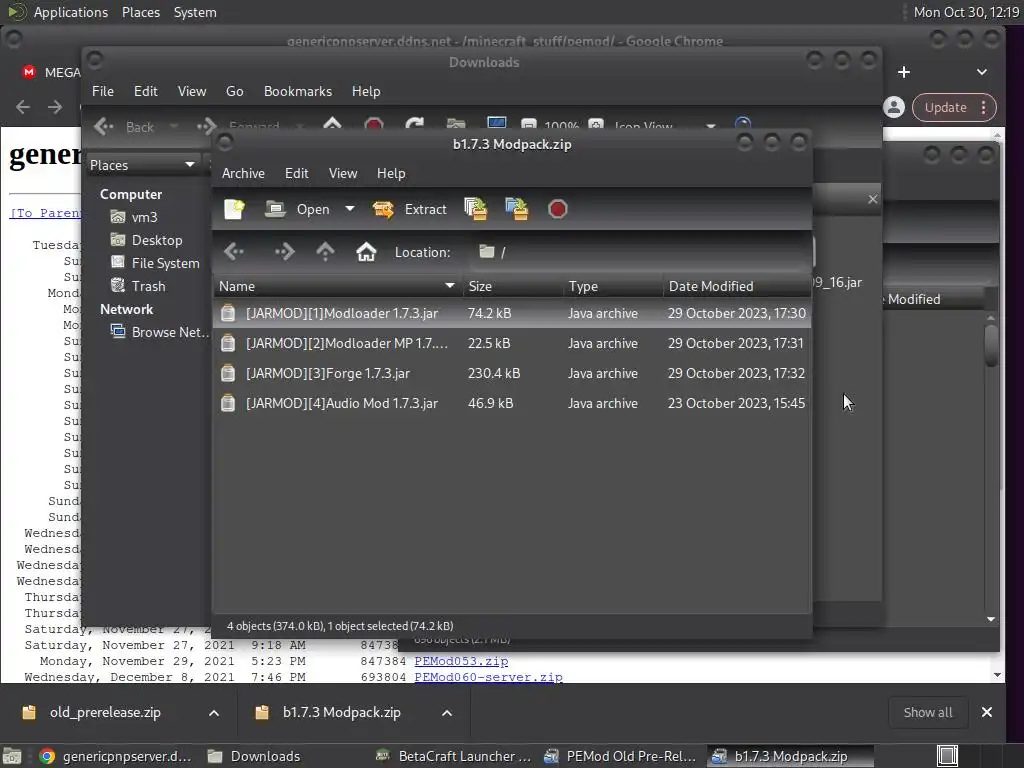Open the PEMod060-server.zip link

click(488, 677)
